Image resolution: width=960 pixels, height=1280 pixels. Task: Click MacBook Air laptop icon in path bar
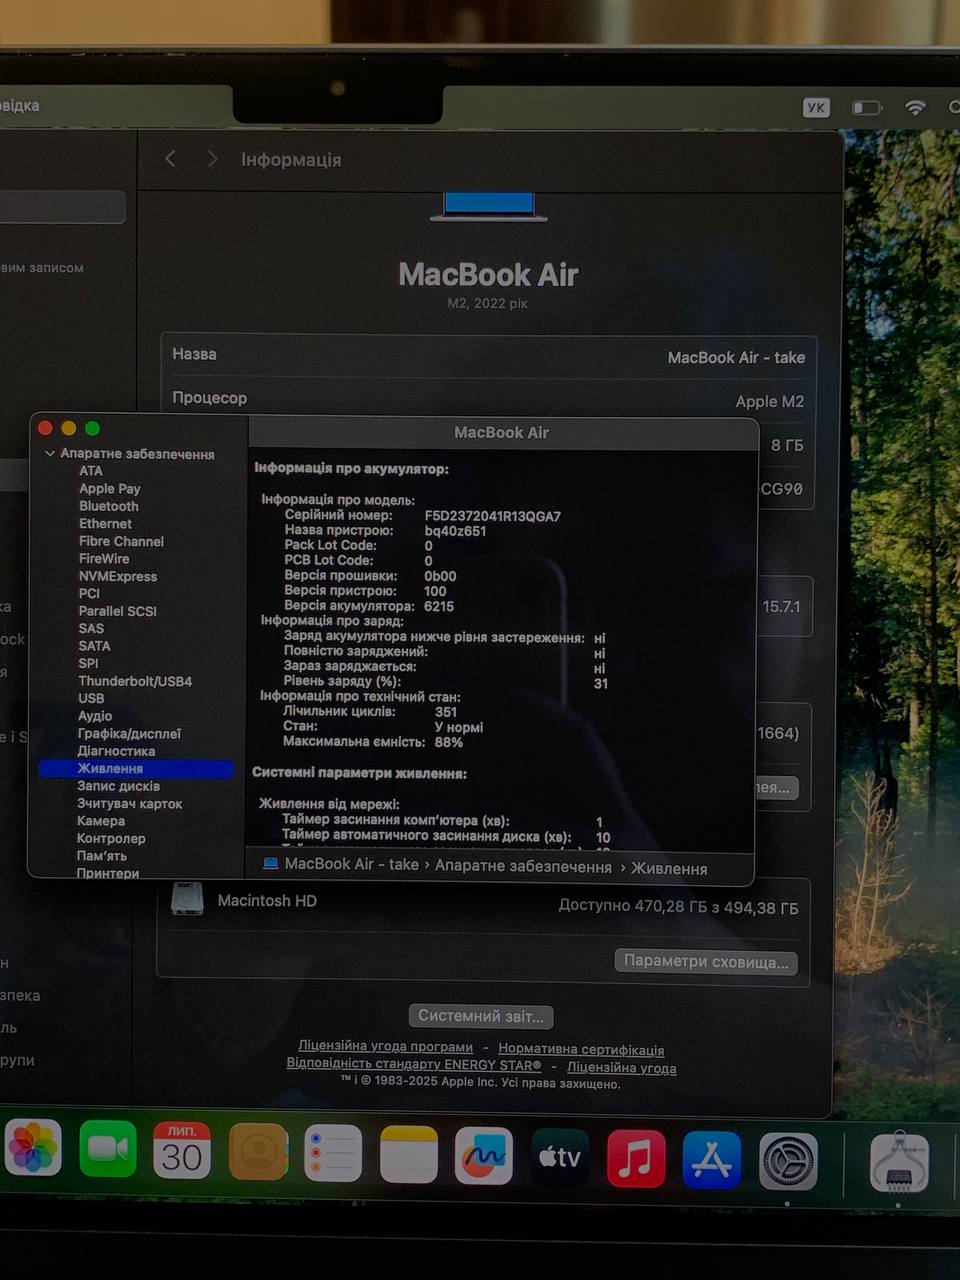[270, 863]
